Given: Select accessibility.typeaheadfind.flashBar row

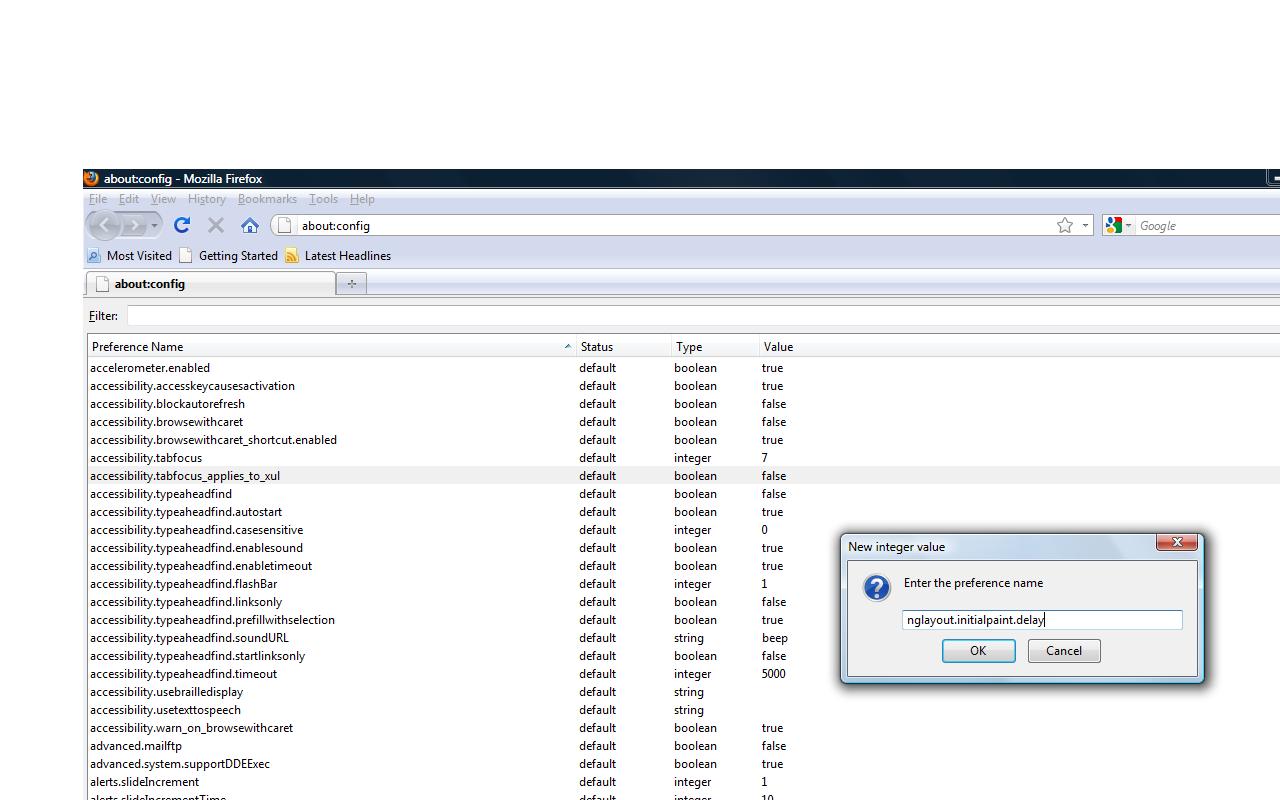Looking at the screenshot, I should 683,584.
